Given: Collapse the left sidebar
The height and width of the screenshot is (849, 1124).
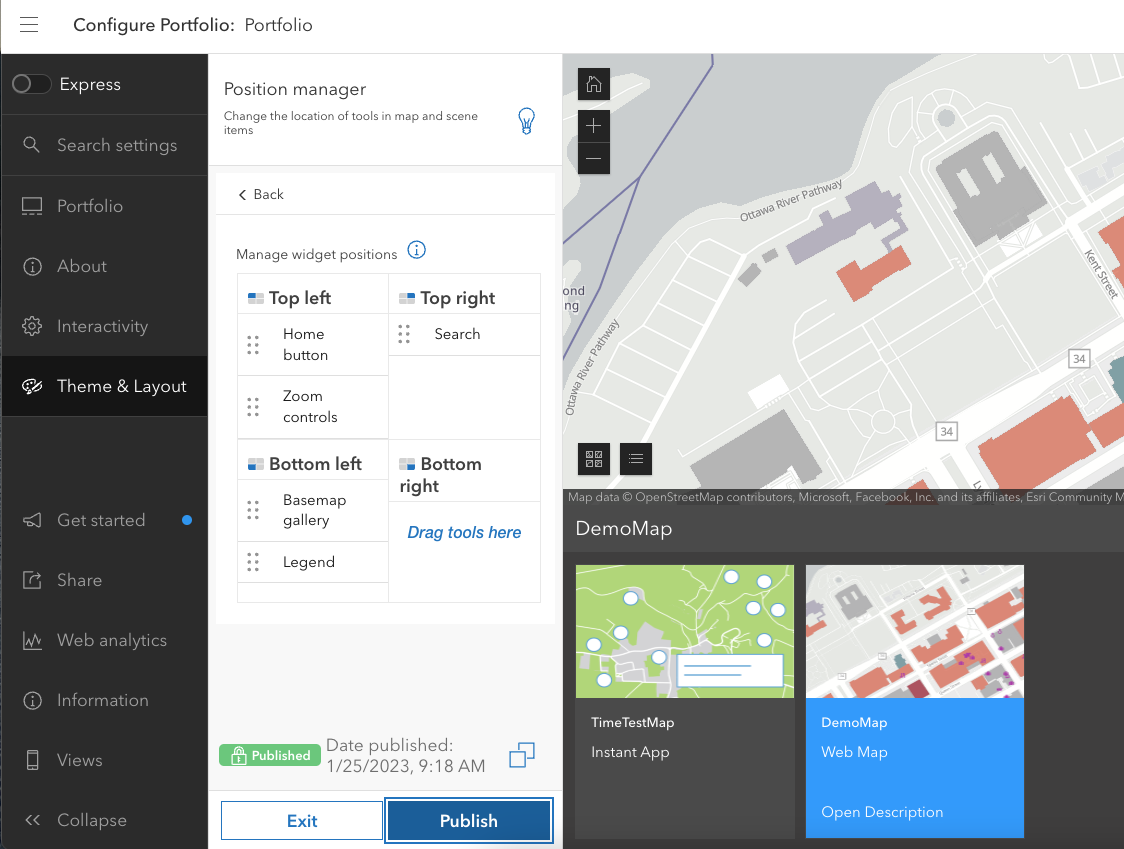Looking at the screenshot, I should (78, 820).
